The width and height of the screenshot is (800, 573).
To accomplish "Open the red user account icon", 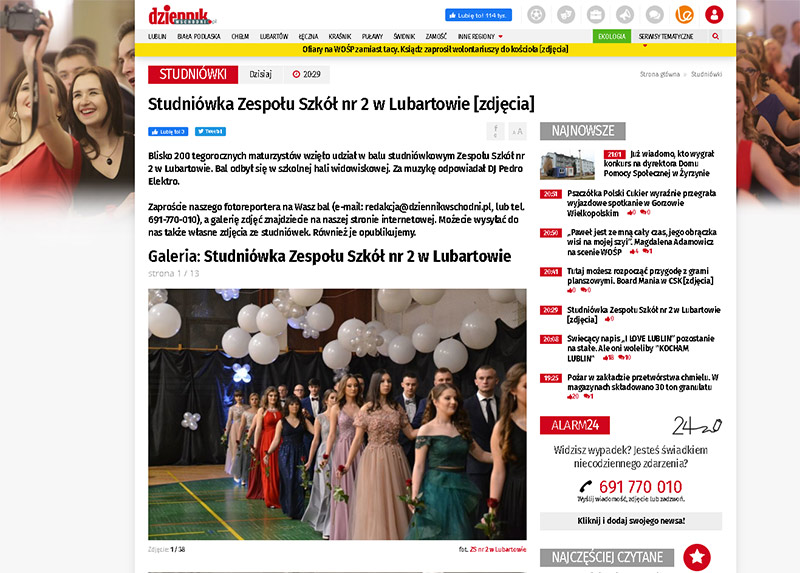I will point(714,15).
